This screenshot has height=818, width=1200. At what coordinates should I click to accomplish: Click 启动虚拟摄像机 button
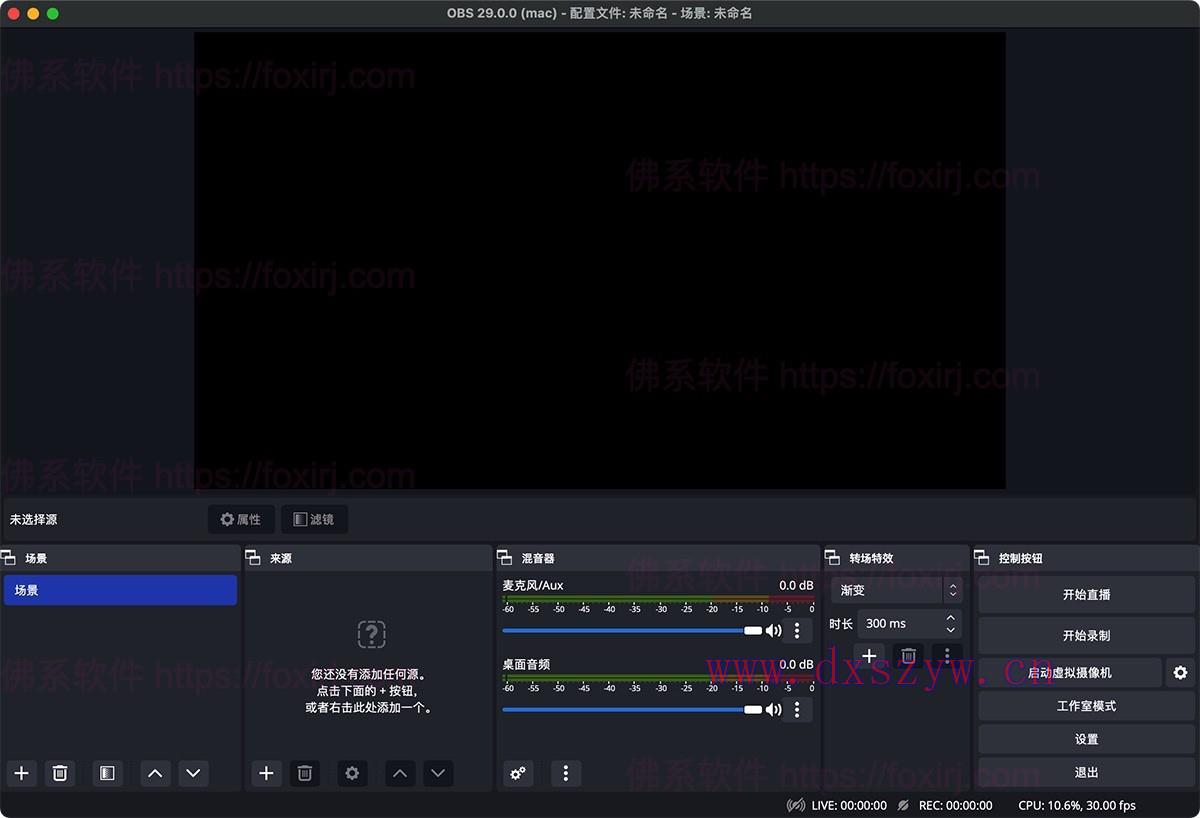coord(1070,673)
